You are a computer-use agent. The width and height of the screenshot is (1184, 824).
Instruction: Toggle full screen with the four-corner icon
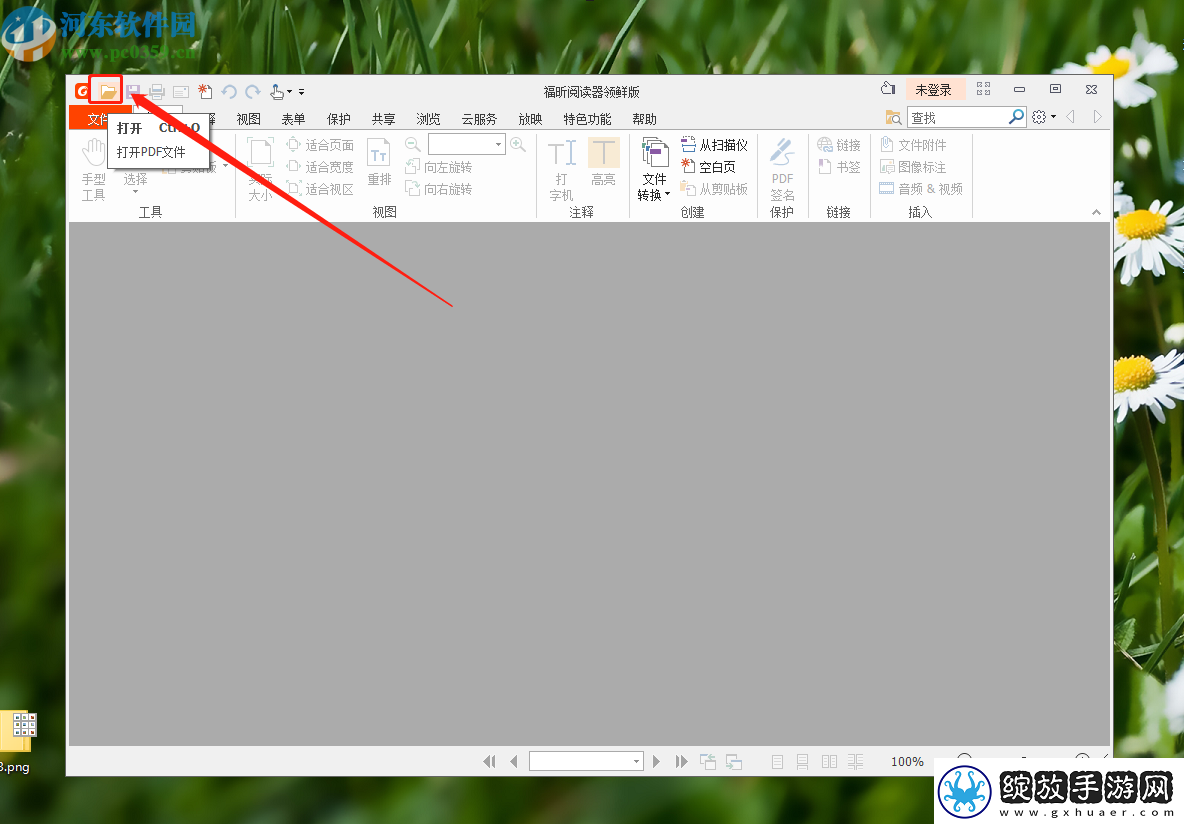(x=983, y=89)
